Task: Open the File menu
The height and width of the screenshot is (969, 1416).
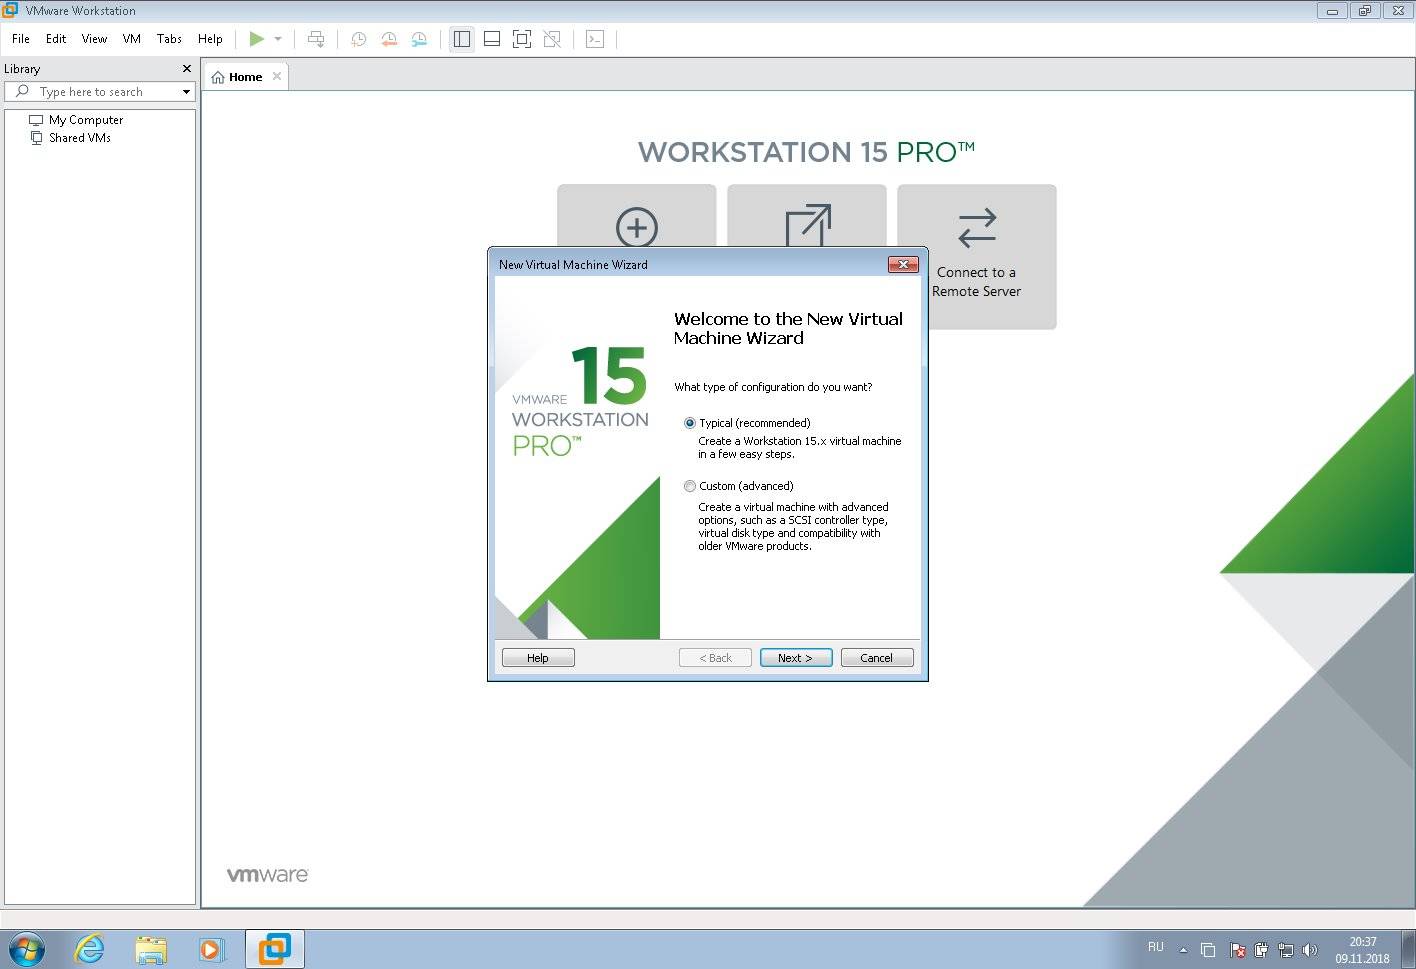Action: [x=21, y=39]
